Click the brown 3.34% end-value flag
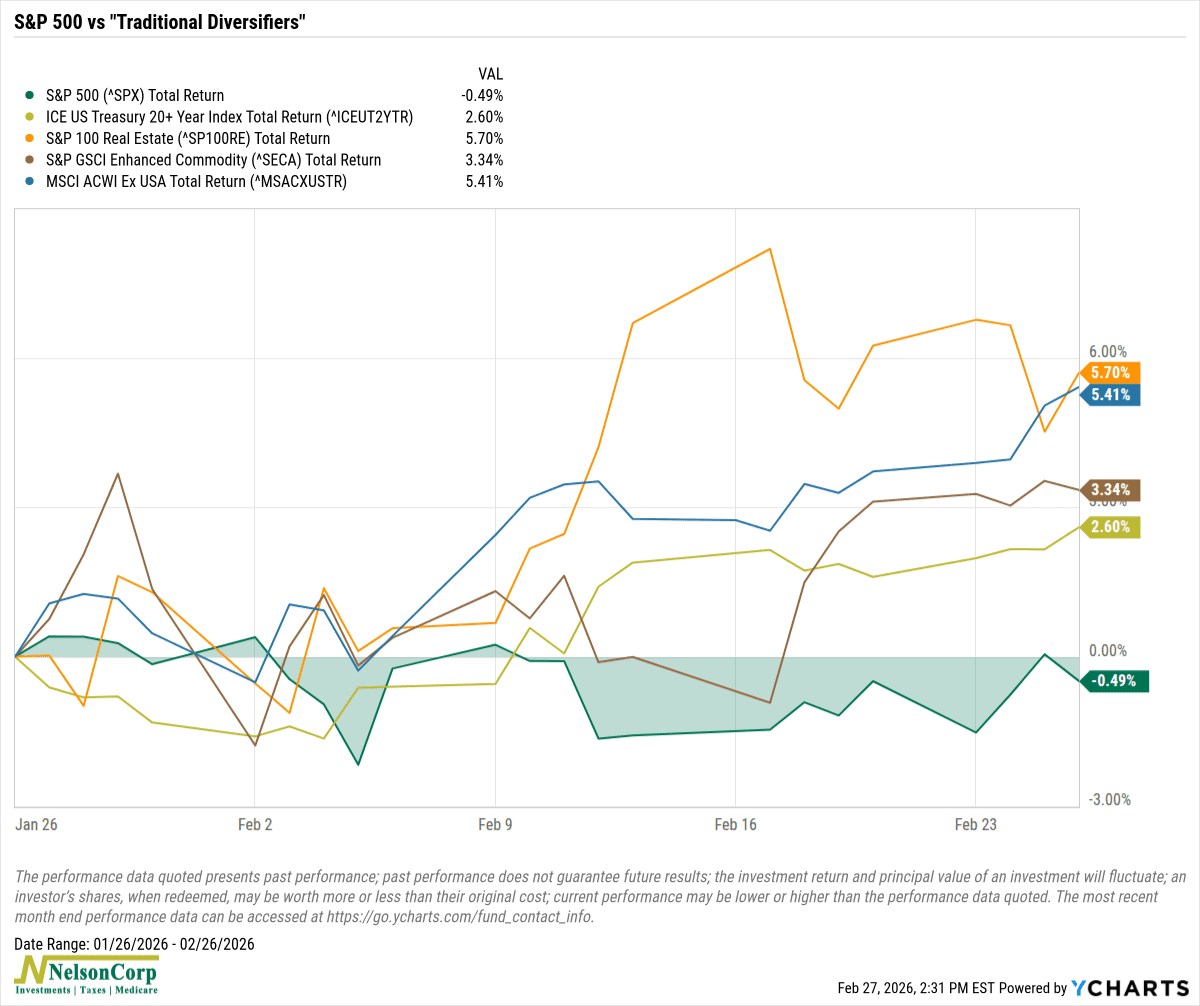The width and height of the screenshot is (1200, 1006). (1110, 490)
